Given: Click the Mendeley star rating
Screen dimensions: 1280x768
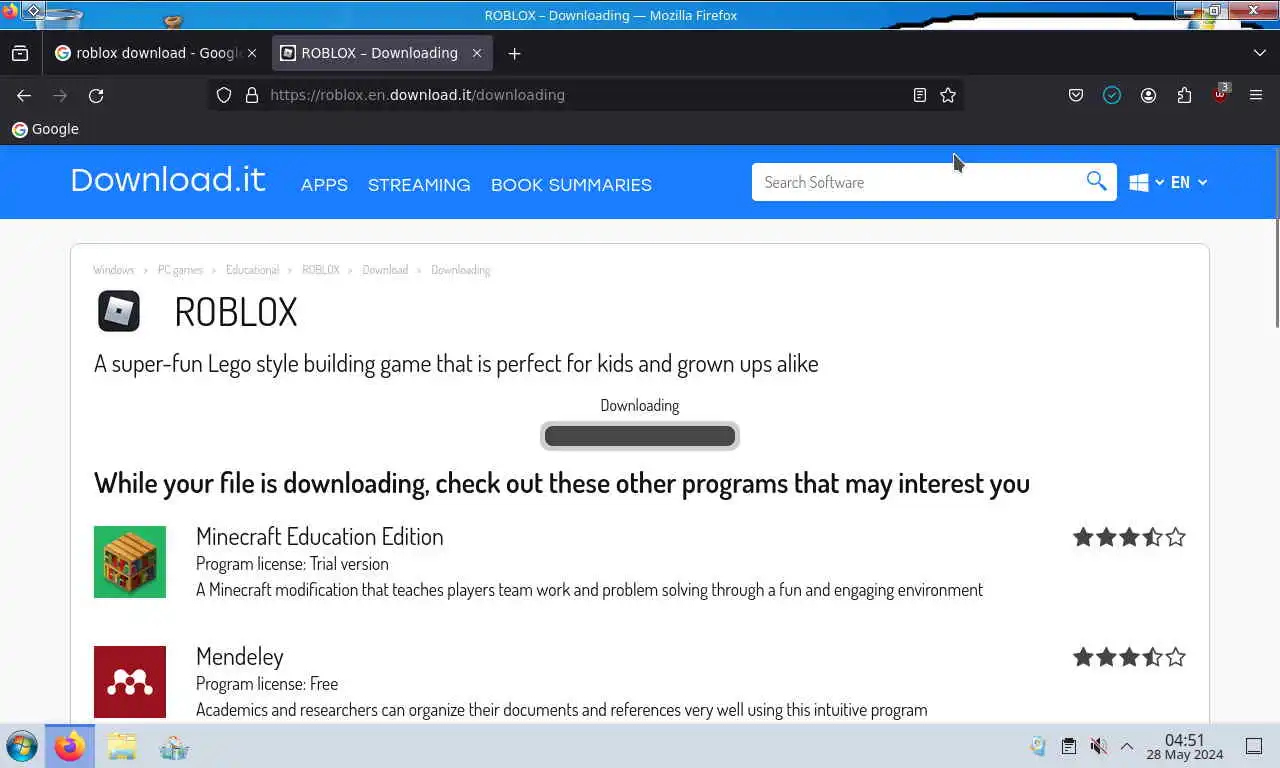Looking at the screenshot, I should [x=1129, y=657].
